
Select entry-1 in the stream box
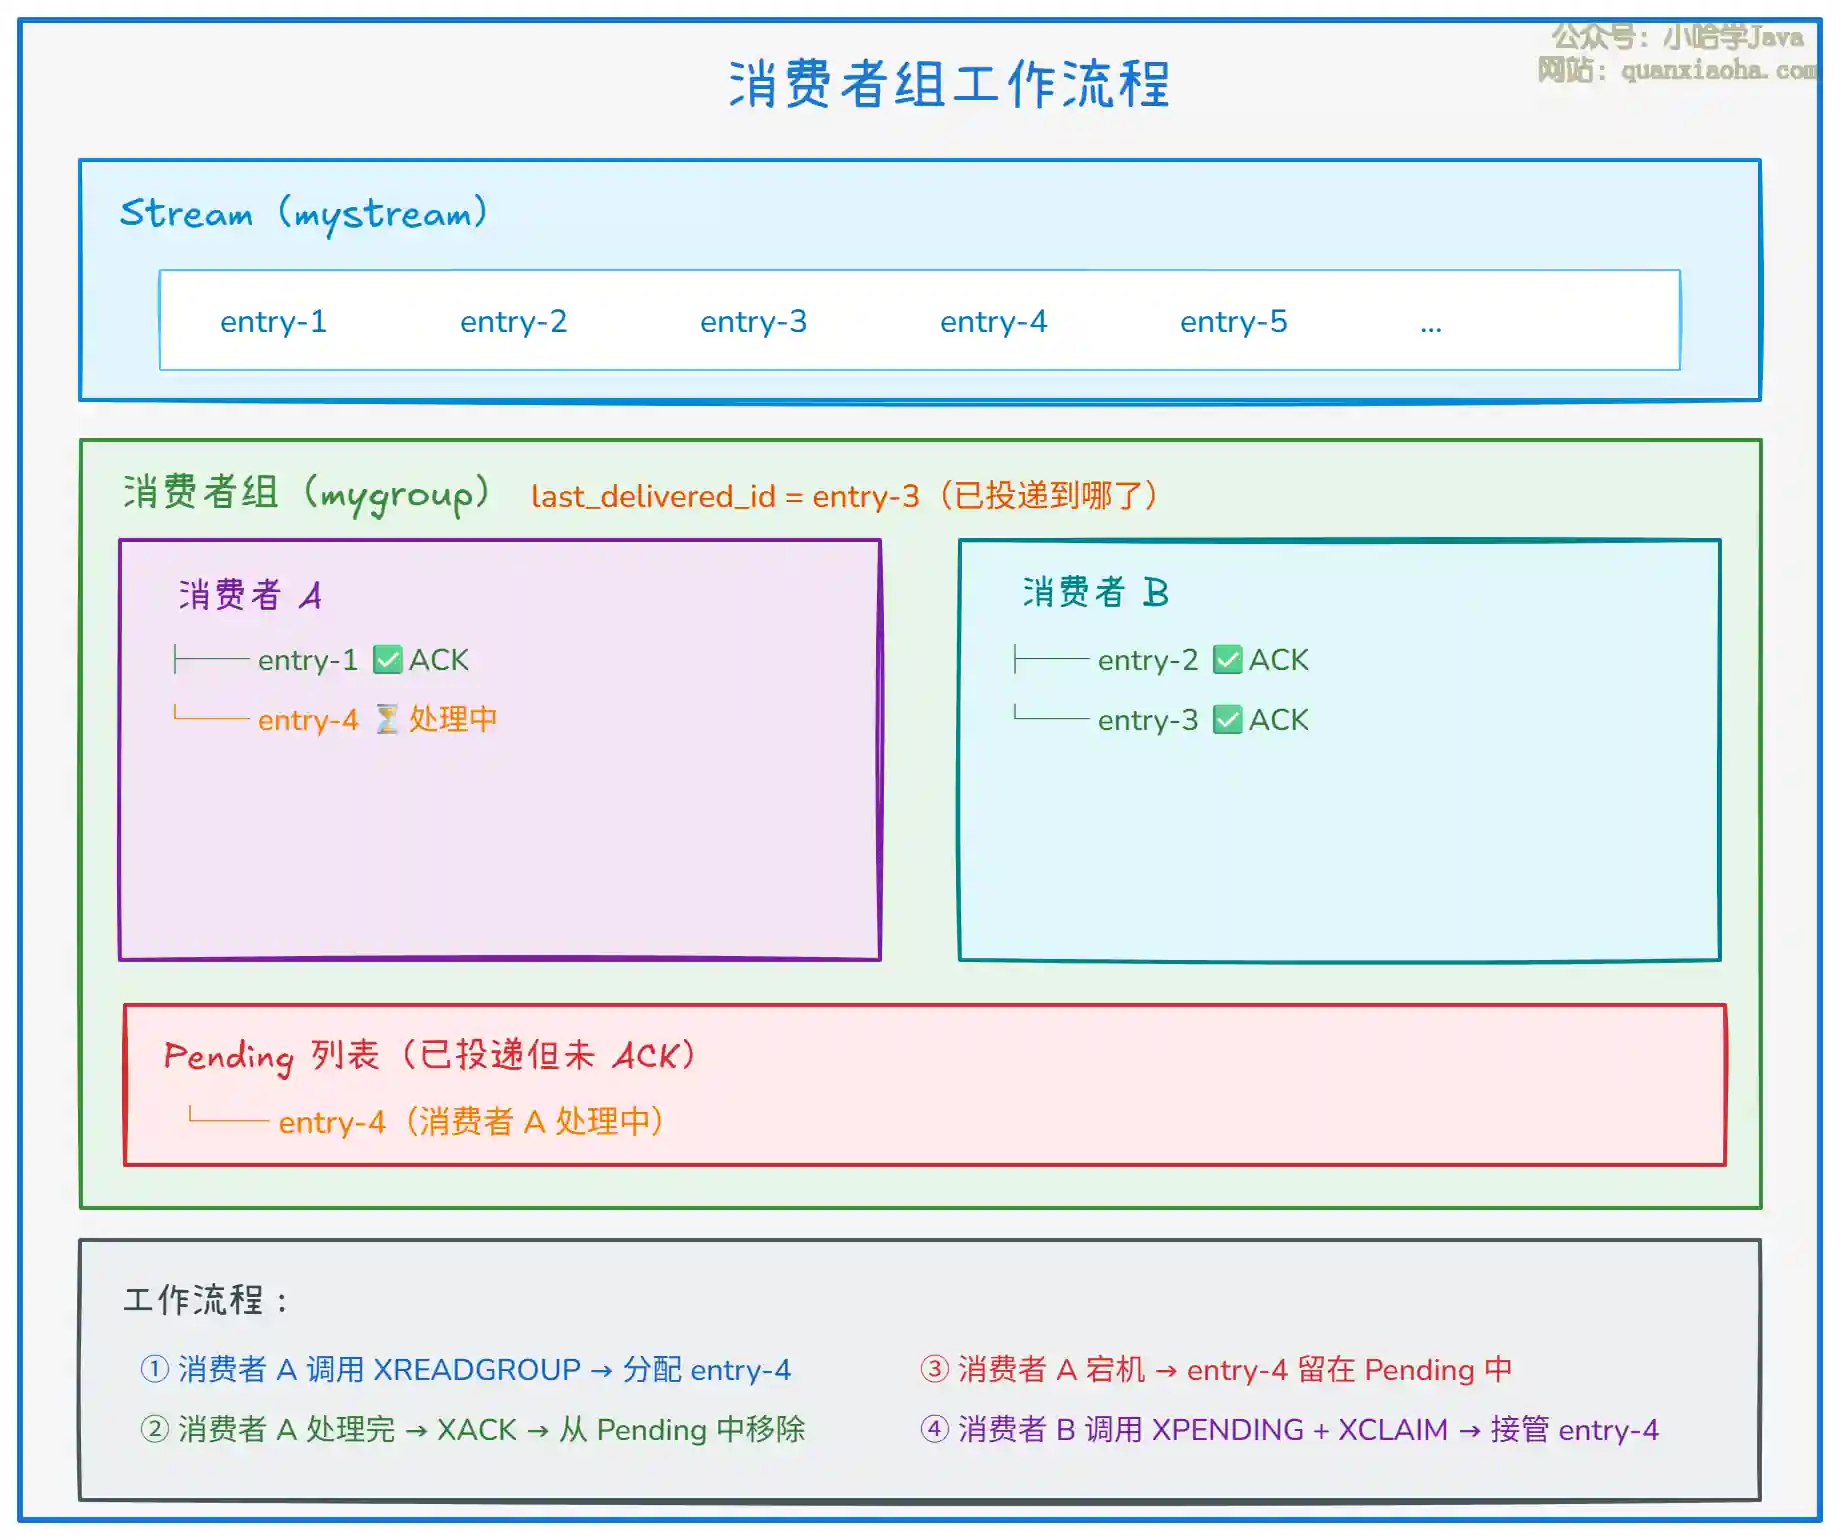(273, 322)
